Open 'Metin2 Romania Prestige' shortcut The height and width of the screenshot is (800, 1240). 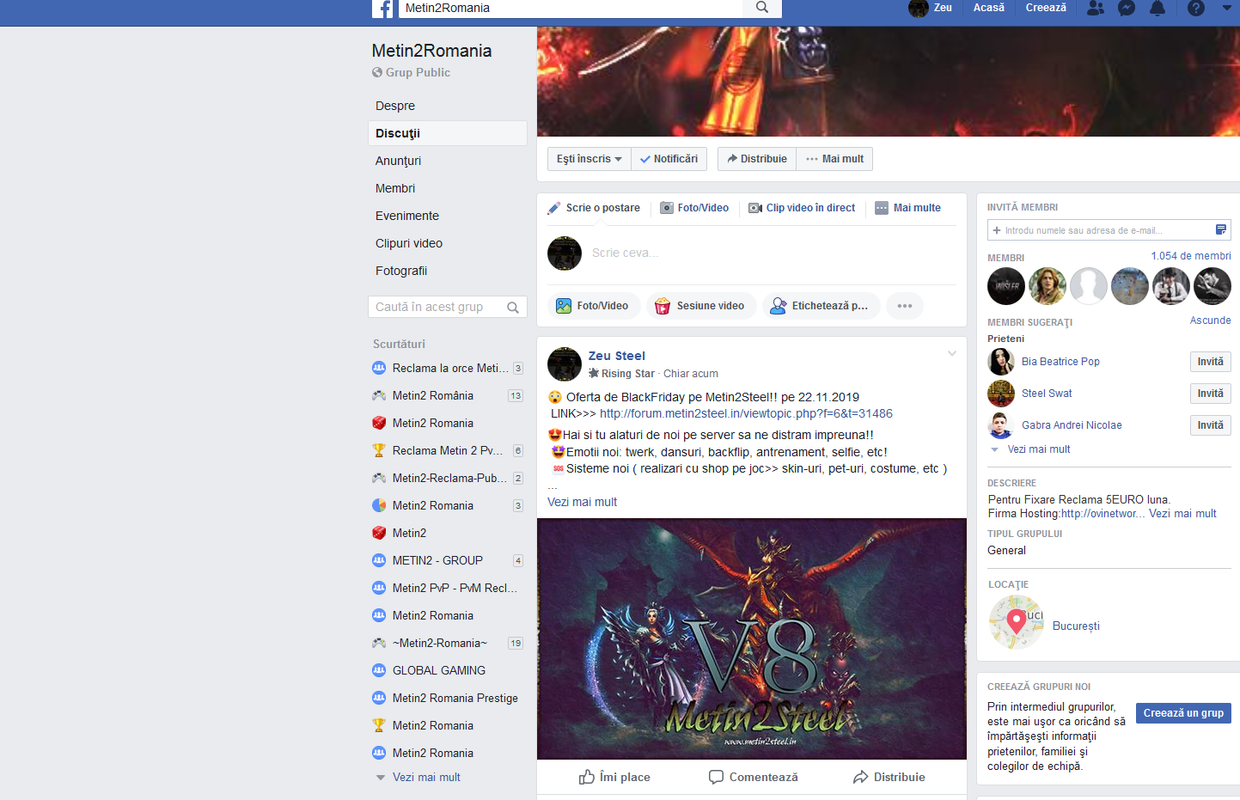[x=447, y=698]
